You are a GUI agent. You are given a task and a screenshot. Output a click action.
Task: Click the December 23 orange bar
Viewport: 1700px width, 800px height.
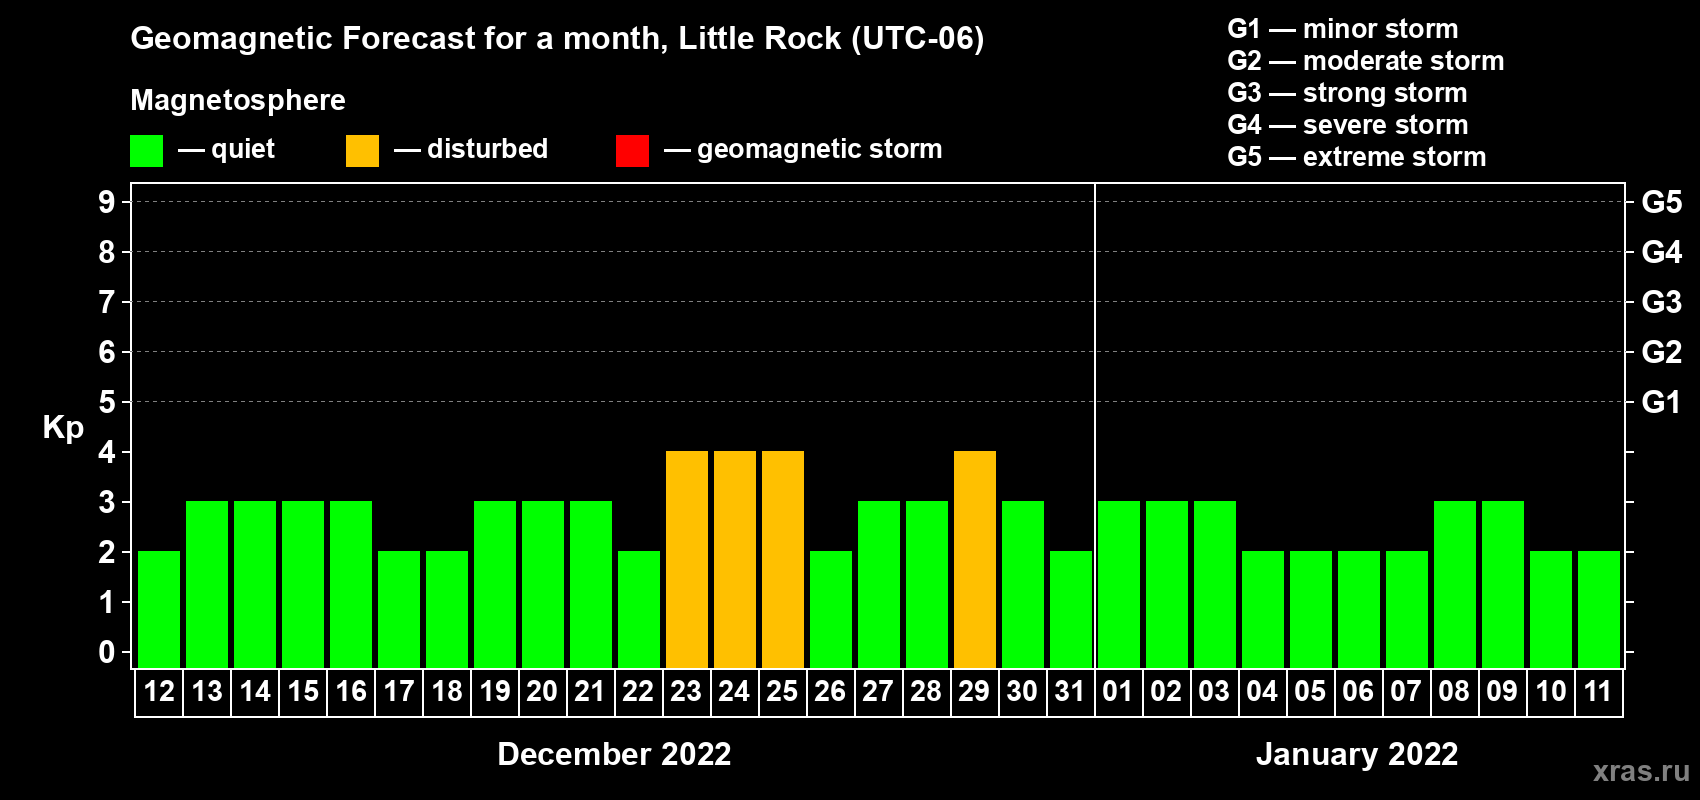(x=687, y=560)
